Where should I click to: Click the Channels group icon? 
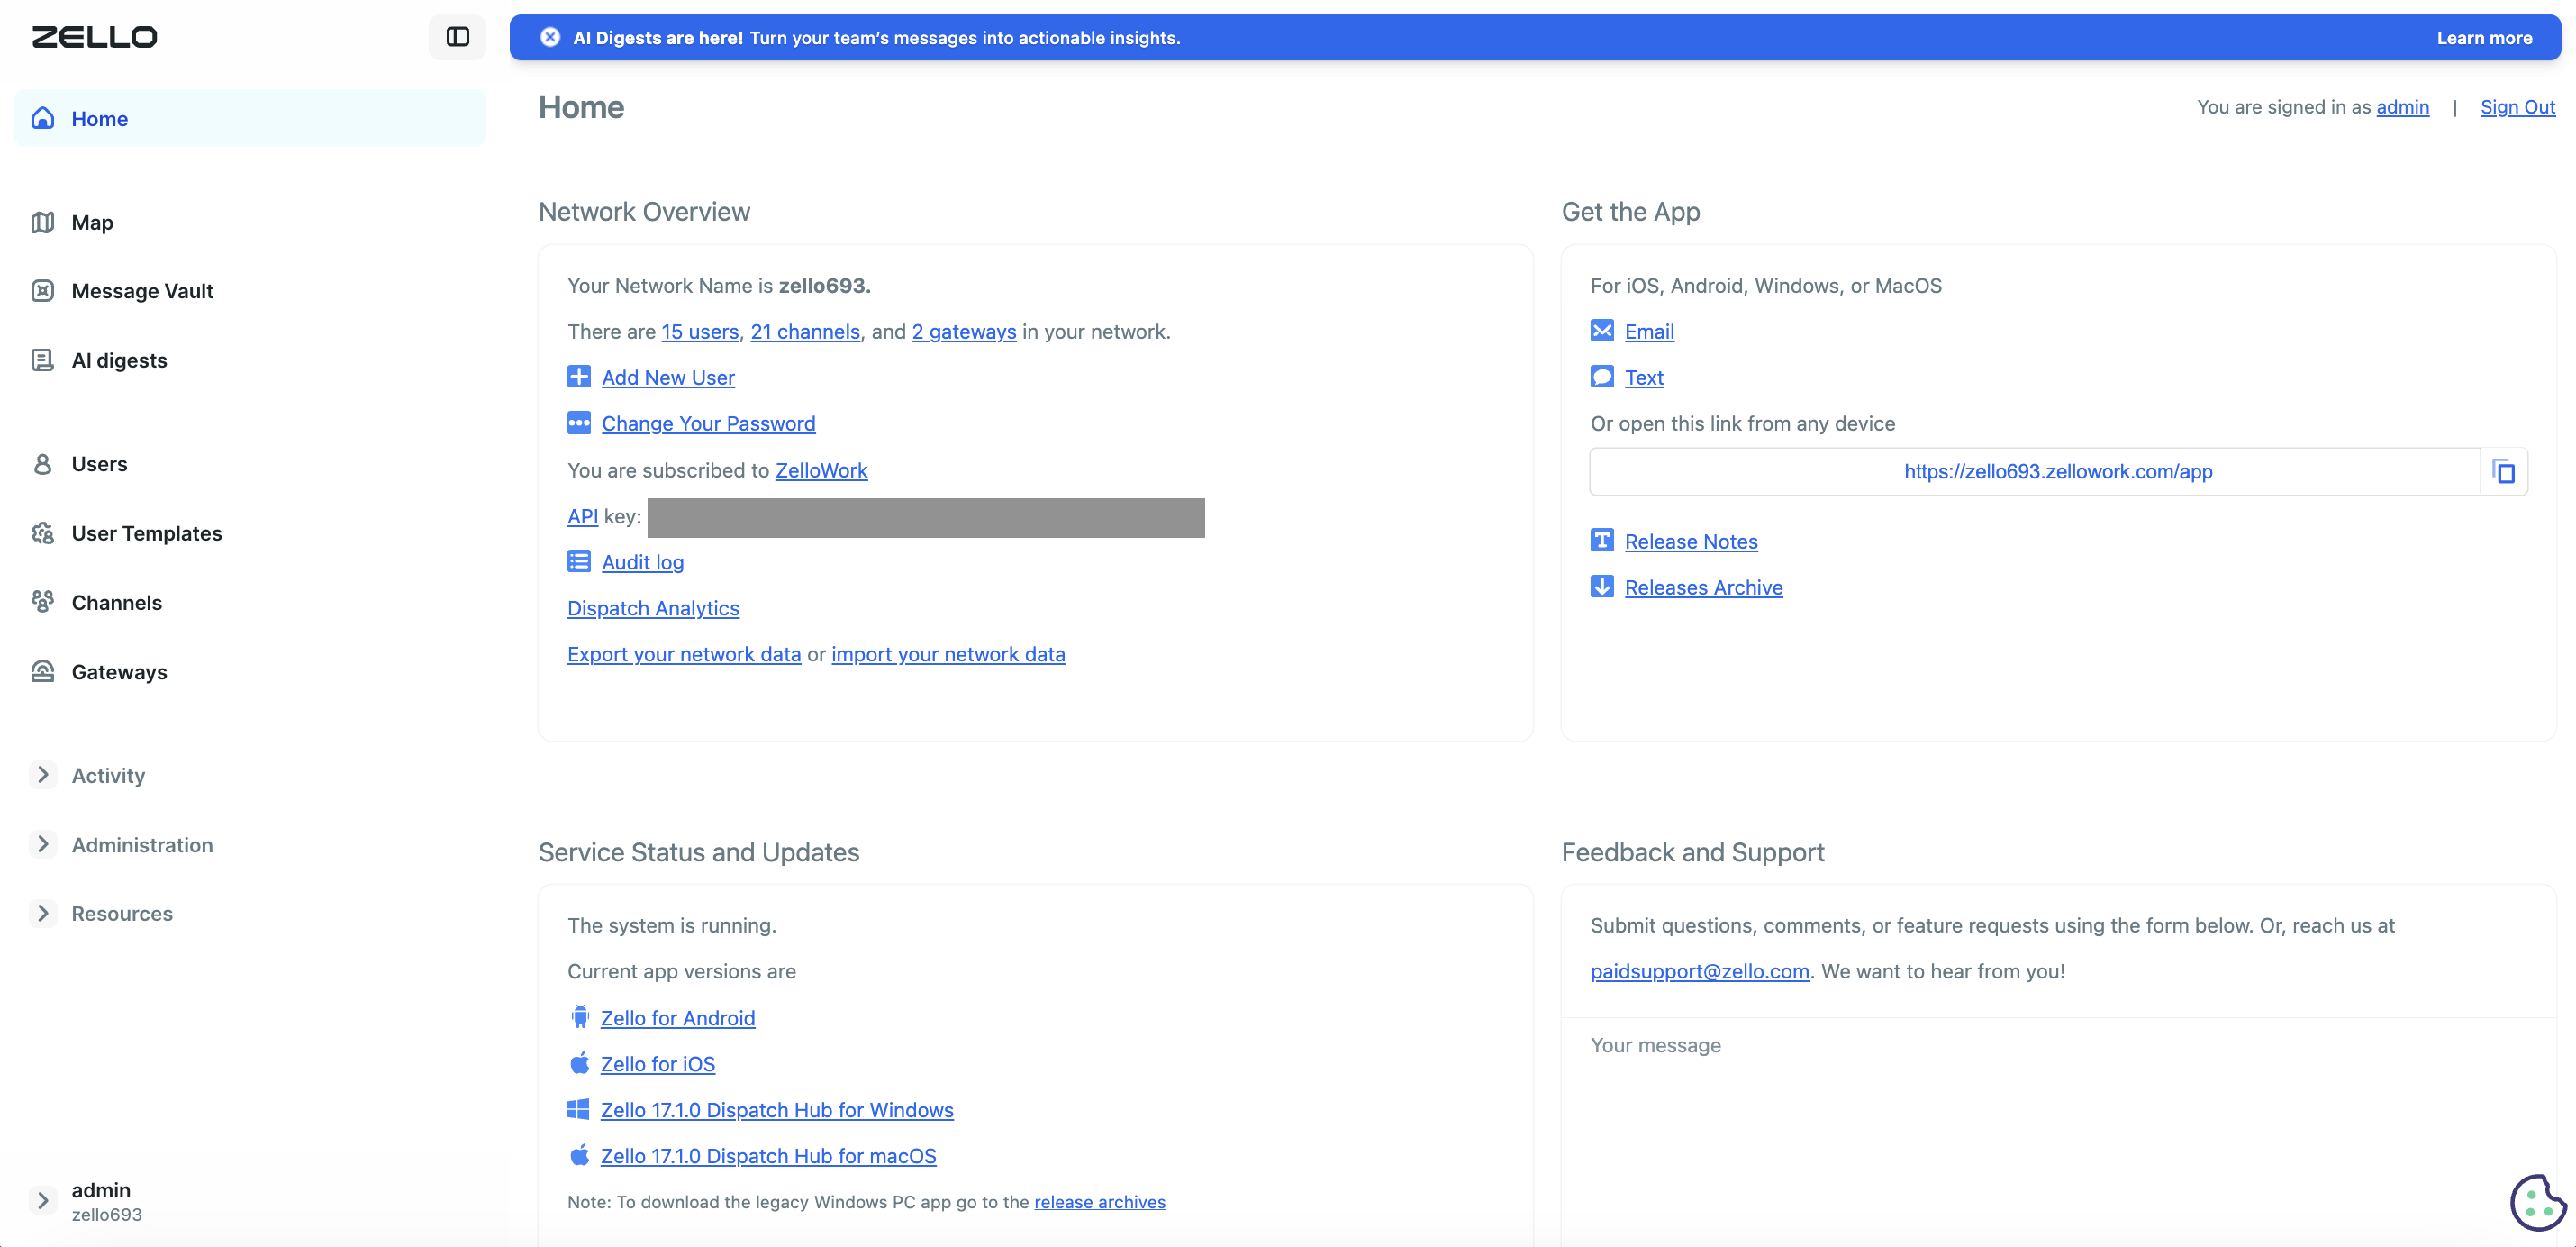[x=43, y=602]
